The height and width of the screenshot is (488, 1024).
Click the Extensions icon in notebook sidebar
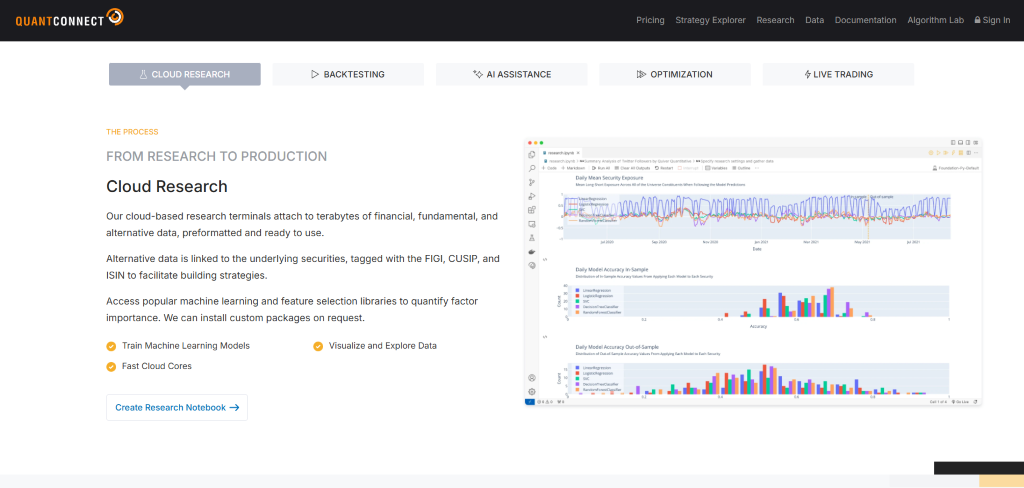pyautogui.click(x=532, y=210)
